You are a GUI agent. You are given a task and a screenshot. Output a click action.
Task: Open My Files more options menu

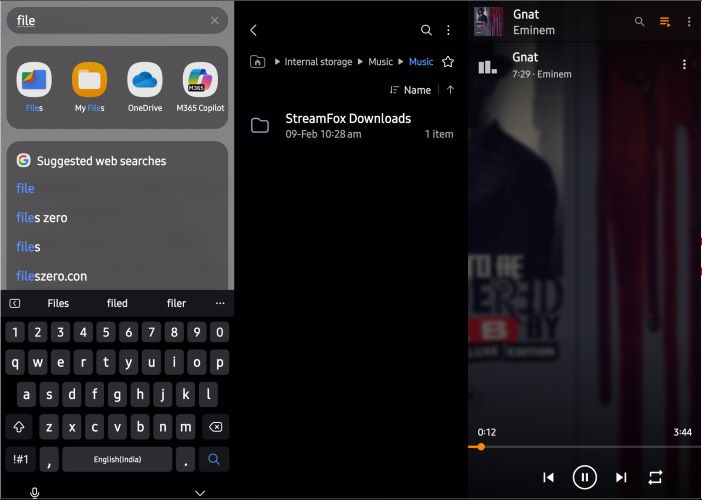click(448, 30)
